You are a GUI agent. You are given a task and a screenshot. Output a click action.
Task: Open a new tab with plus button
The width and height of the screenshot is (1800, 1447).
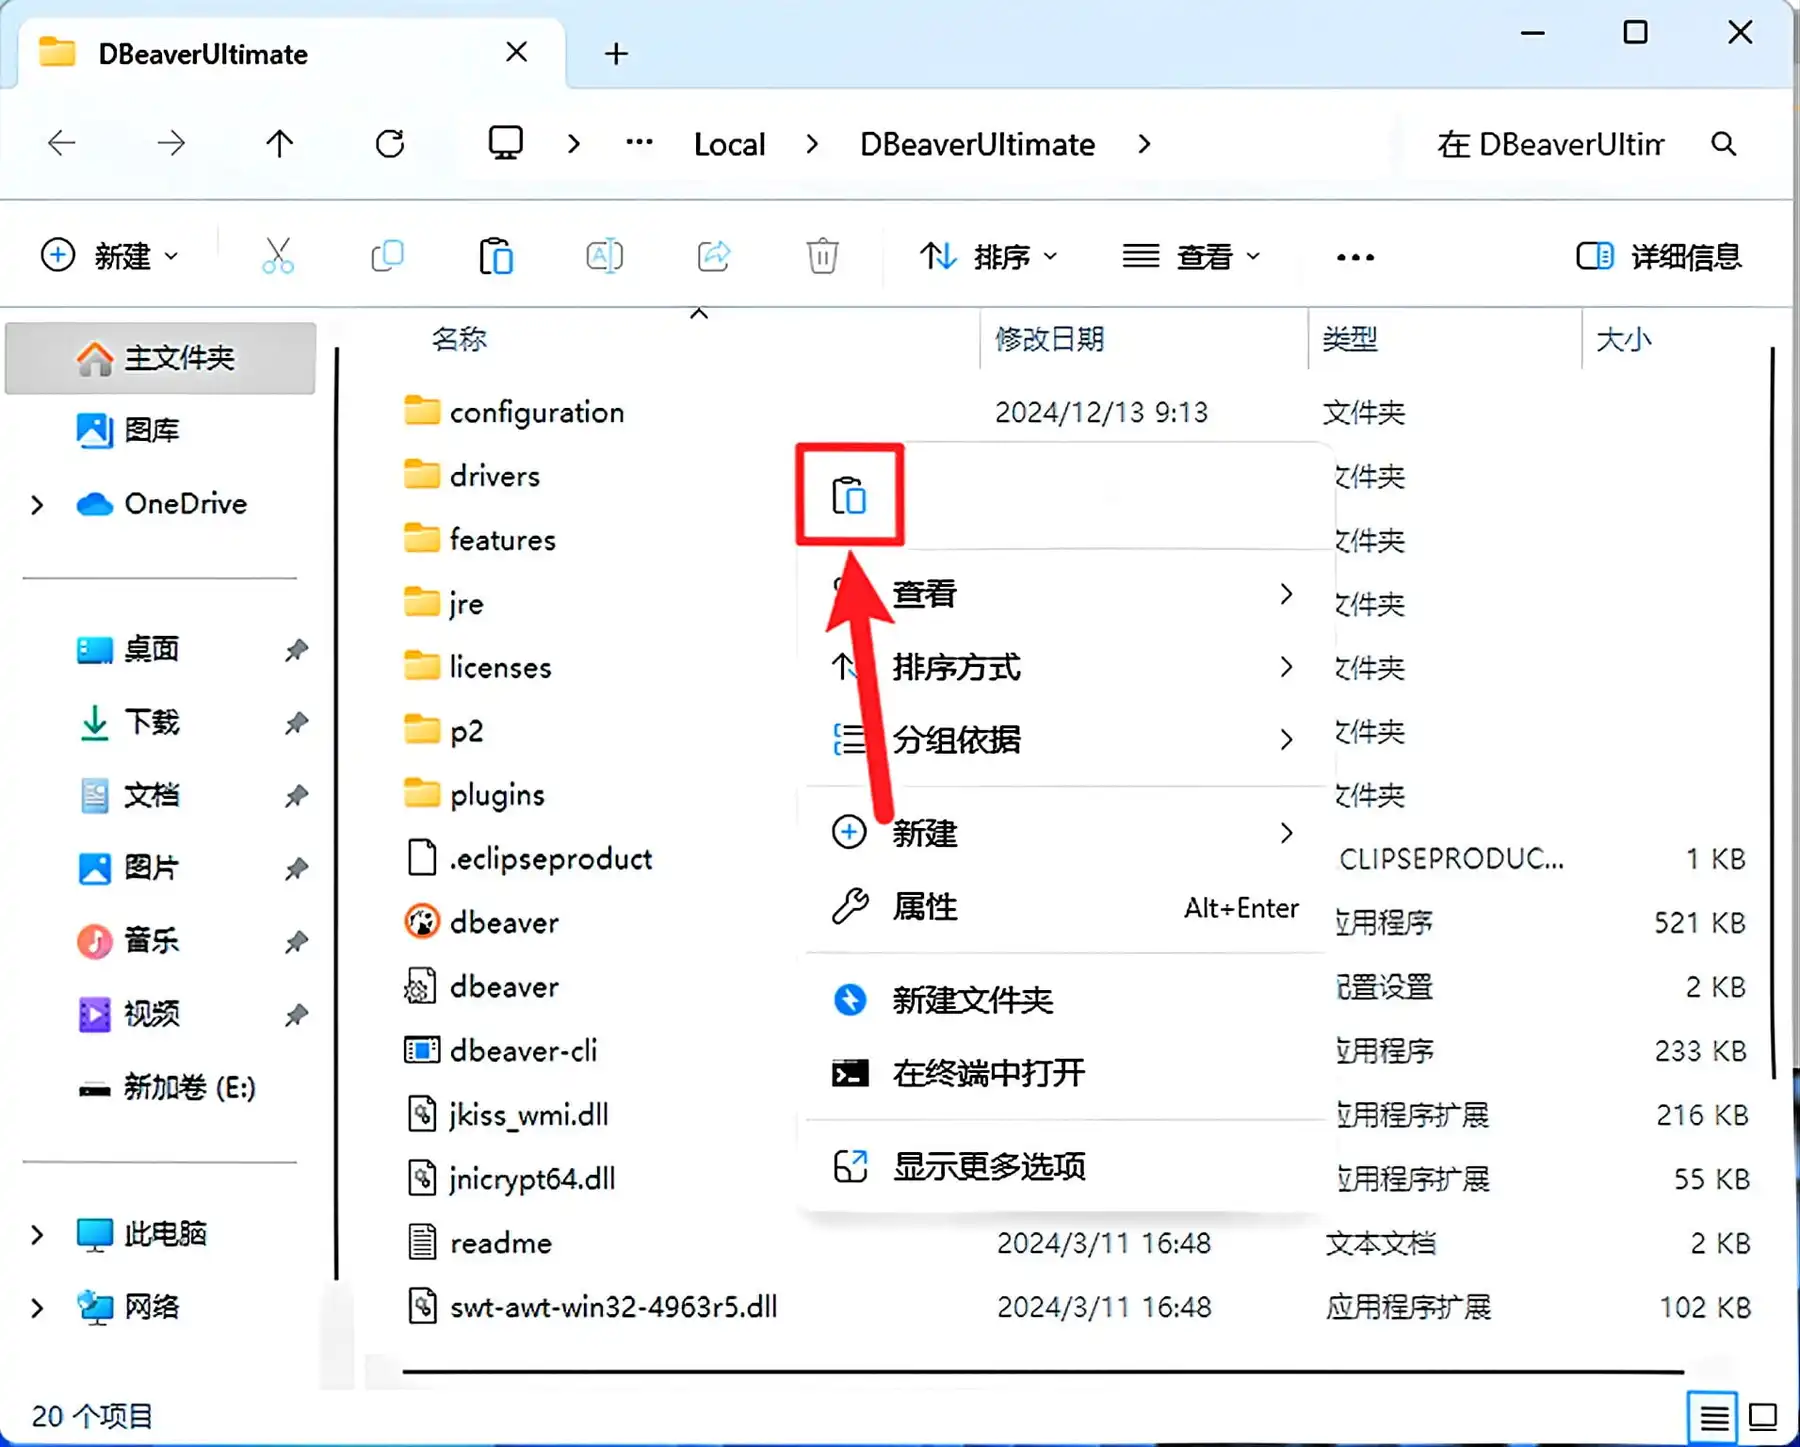tap(616, 53)
